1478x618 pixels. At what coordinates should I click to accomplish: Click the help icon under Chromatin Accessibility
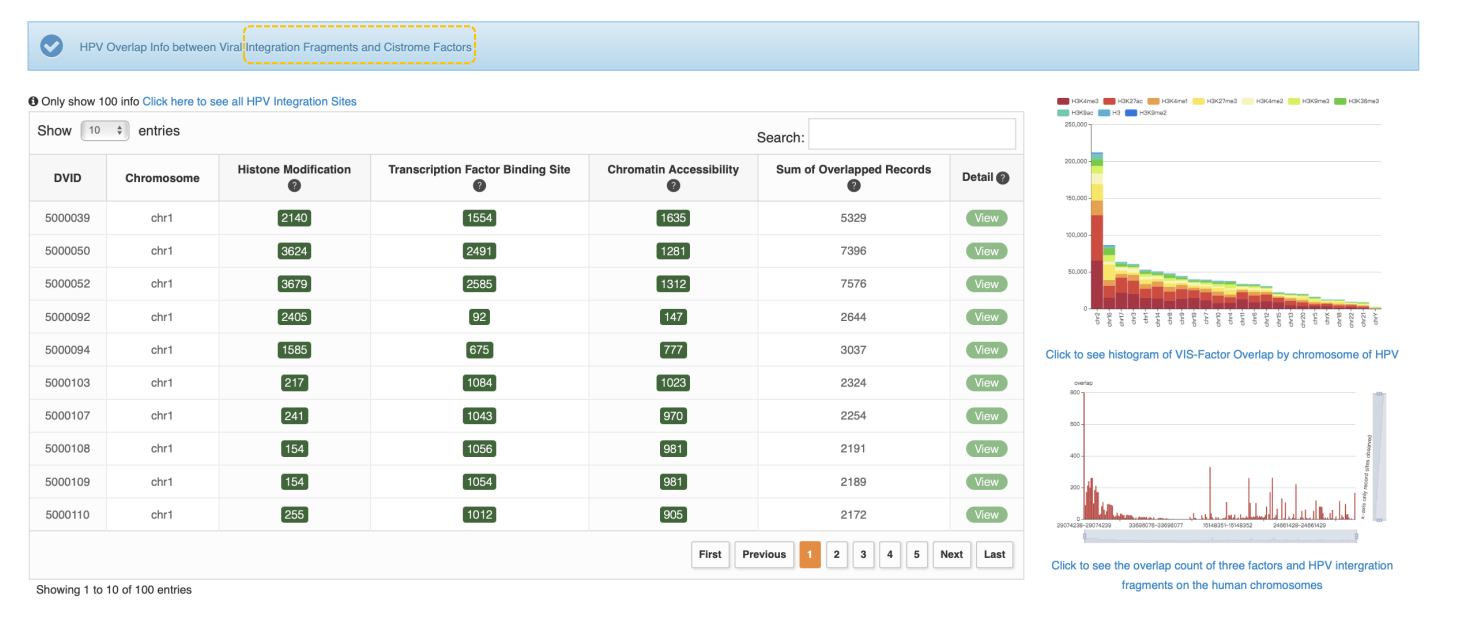673,186
